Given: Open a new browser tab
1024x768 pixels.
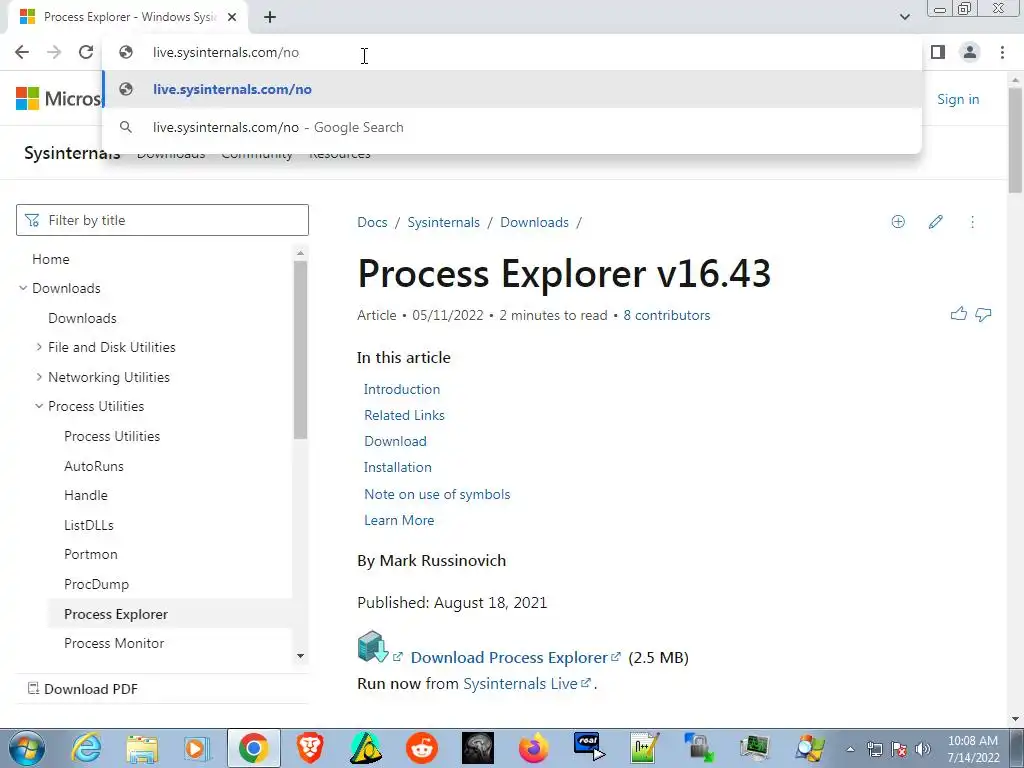Looking at the screenshot, I should click(270, 17).
